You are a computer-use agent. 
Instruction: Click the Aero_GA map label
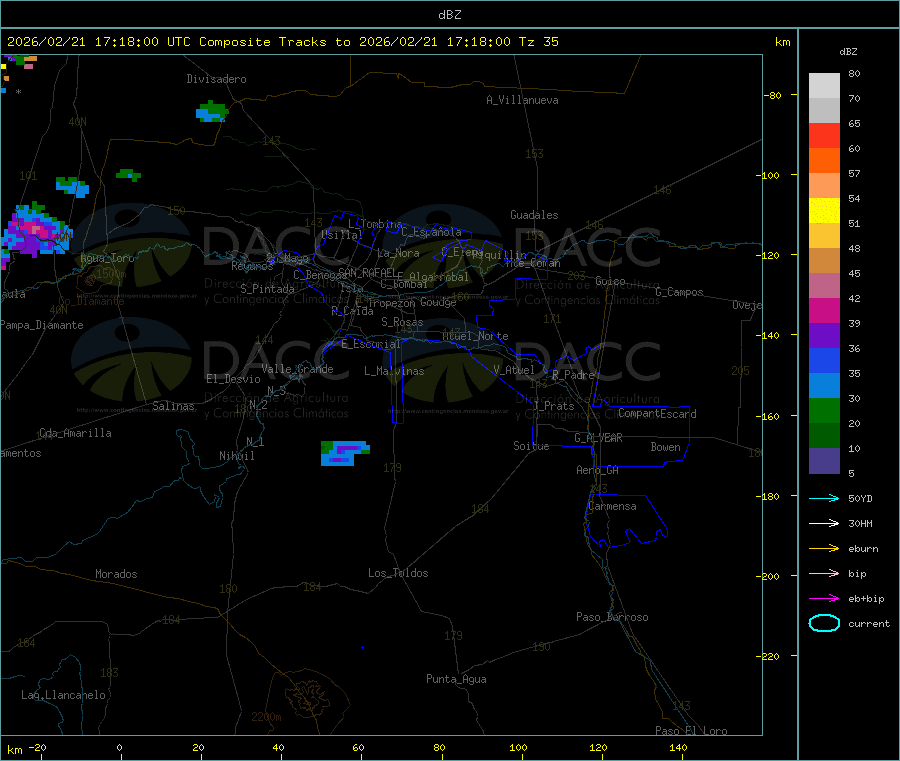598,470
